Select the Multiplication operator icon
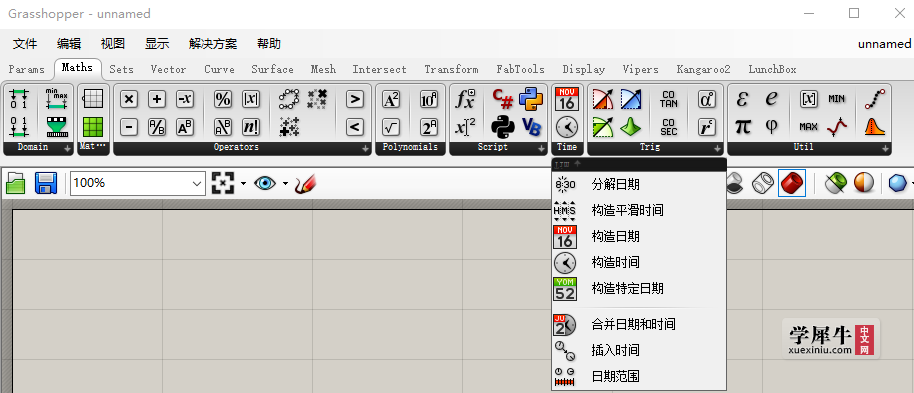 tap(129, 100)
